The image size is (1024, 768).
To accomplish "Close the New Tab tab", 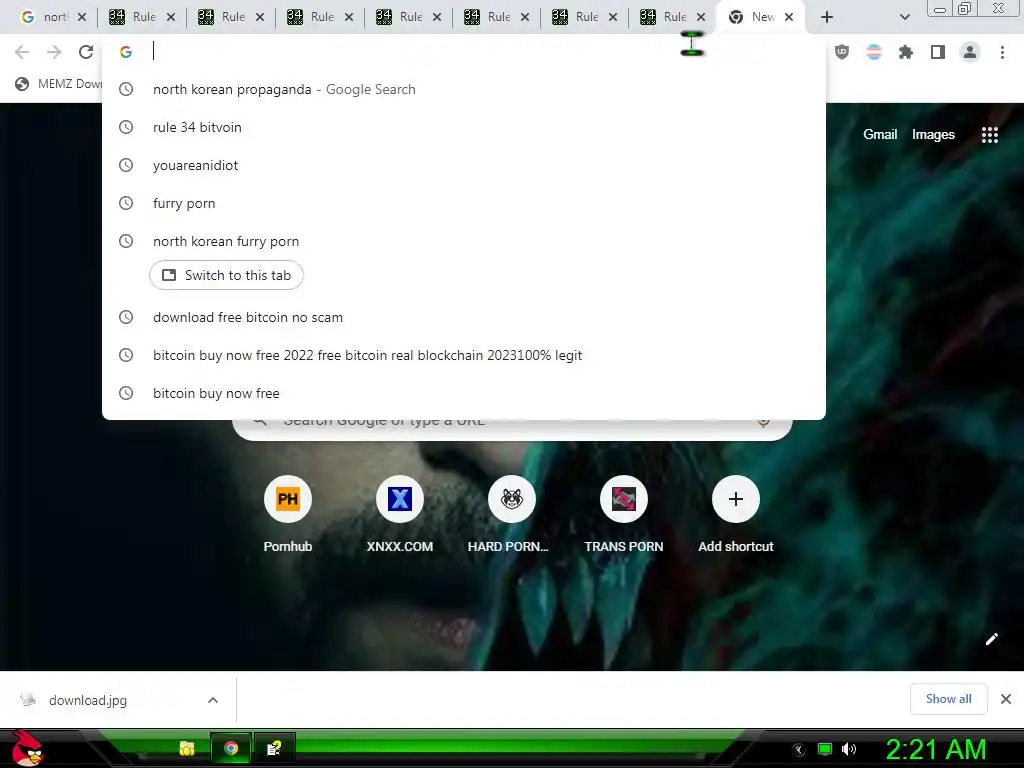I will click(x=789, y=17).
